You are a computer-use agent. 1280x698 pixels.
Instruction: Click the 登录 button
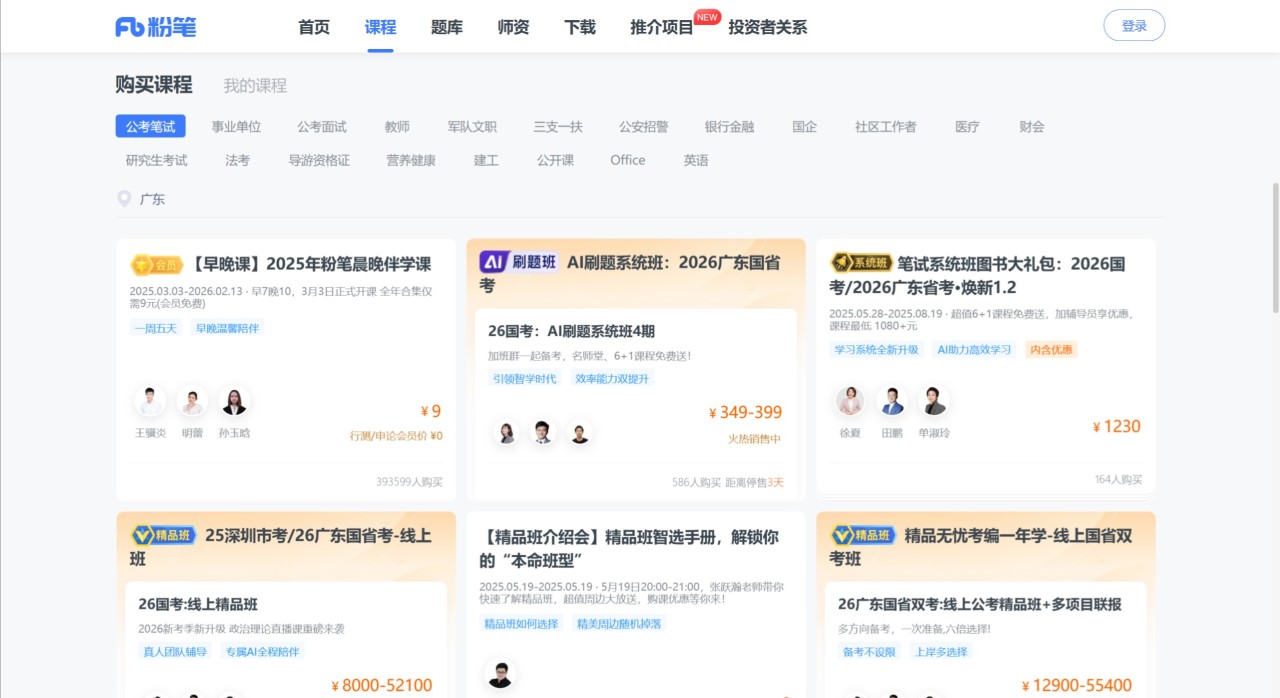point(1134,26)
